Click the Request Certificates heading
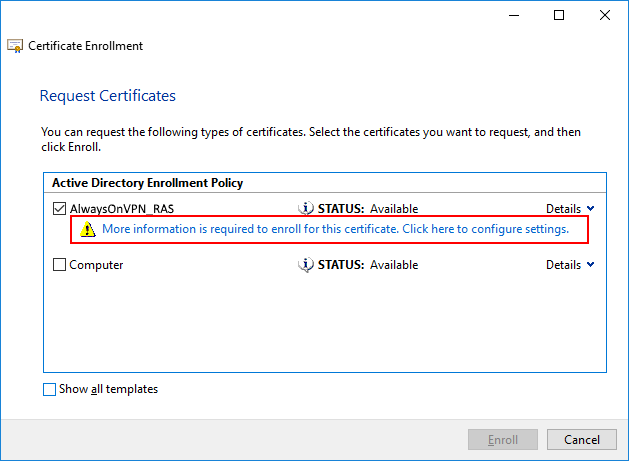The image size is (629, 461). [x=108, y=96]
